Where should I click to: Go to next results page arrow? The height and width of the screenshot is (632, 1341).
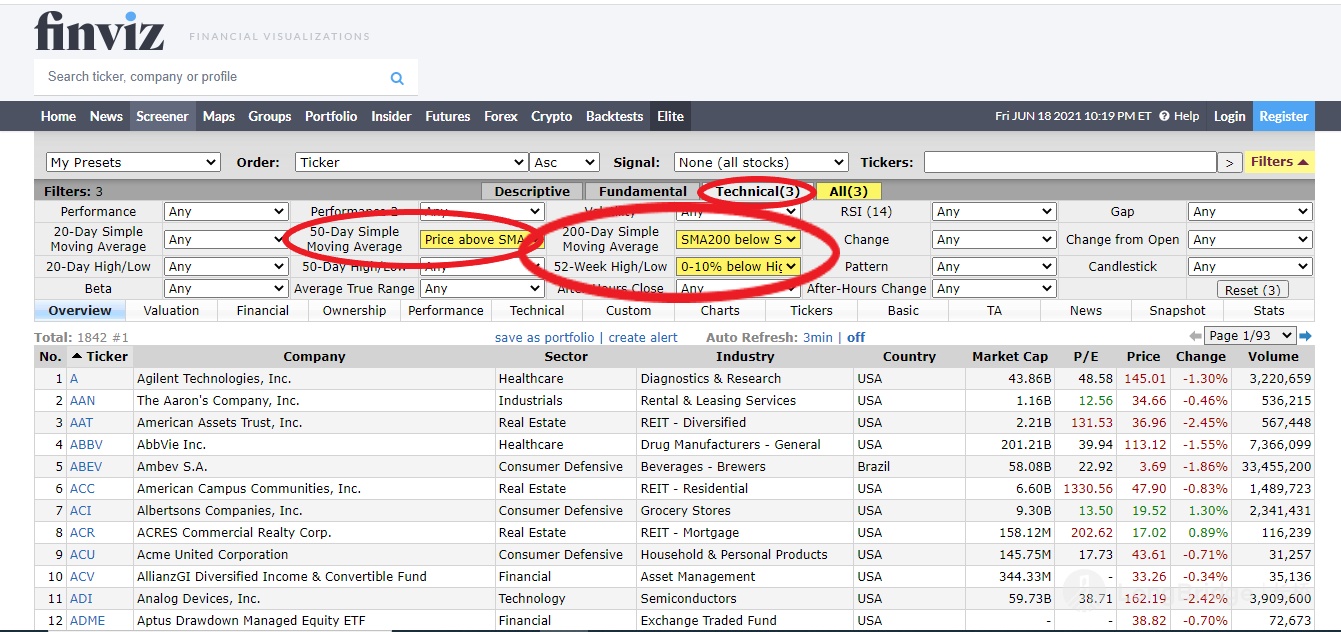pos(1305,336)
